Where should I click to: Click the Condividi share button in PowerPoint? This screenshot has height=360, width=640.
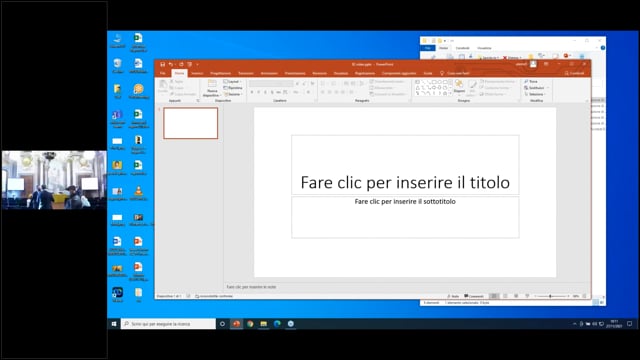tap(574, 73)
